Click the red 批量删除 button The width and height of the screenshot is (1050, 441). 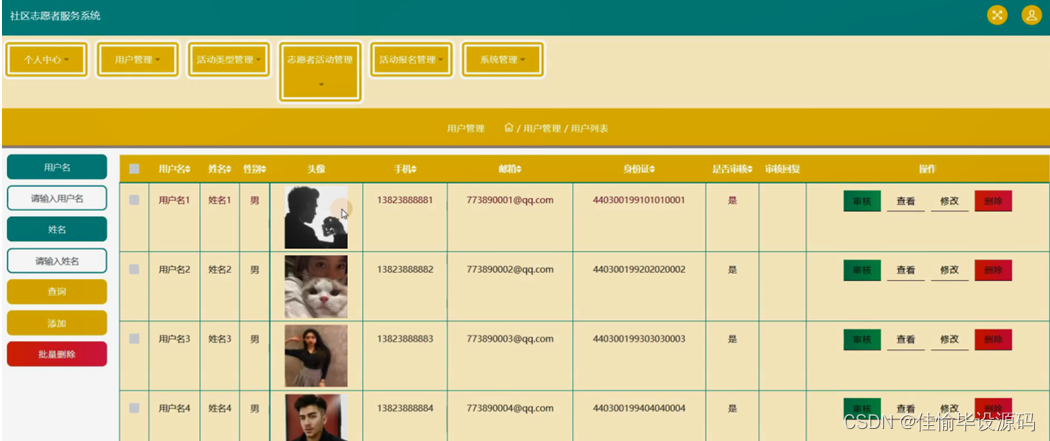57,354
